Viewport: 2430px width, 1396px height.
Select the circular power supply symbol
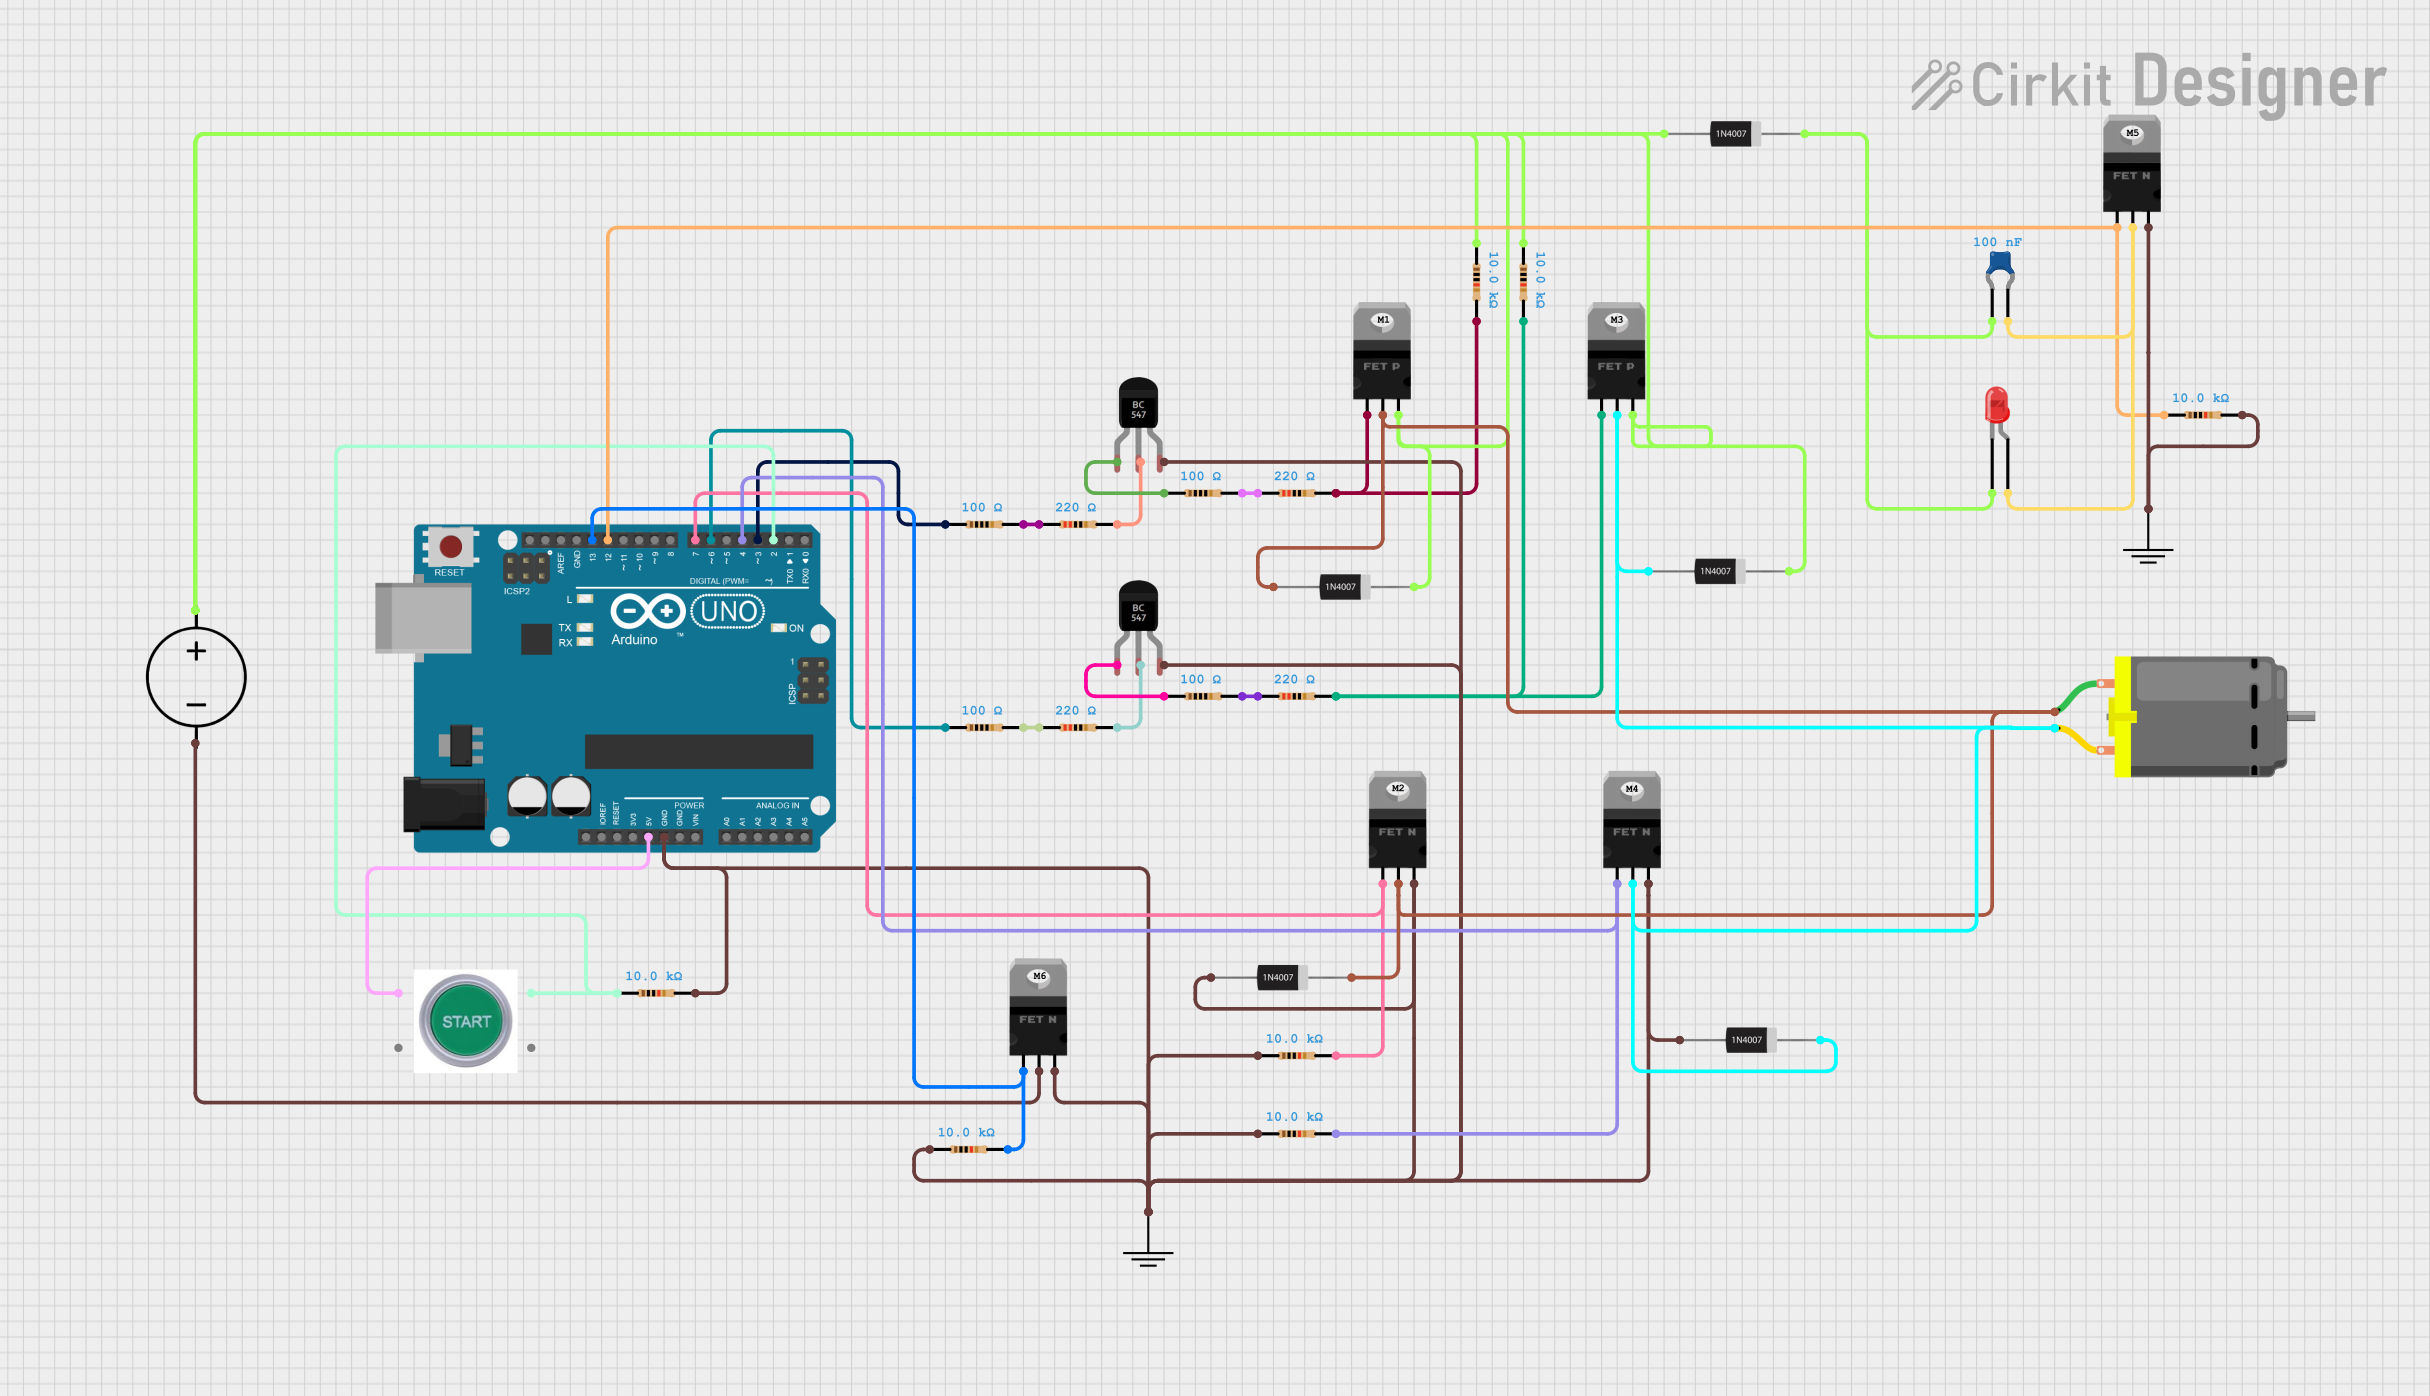(196, 677)
